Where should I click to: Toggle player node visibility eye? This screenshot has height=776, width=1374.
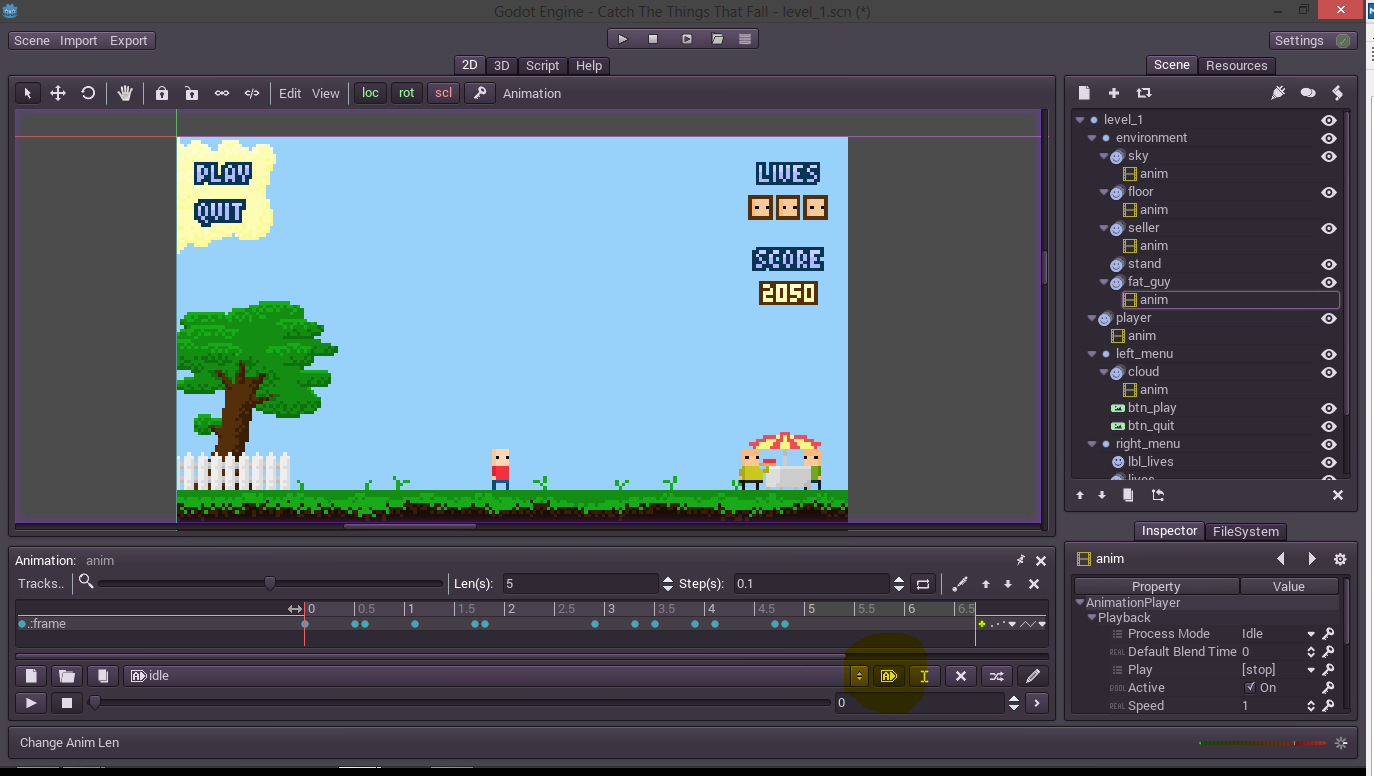click(x=1329, y=318)
